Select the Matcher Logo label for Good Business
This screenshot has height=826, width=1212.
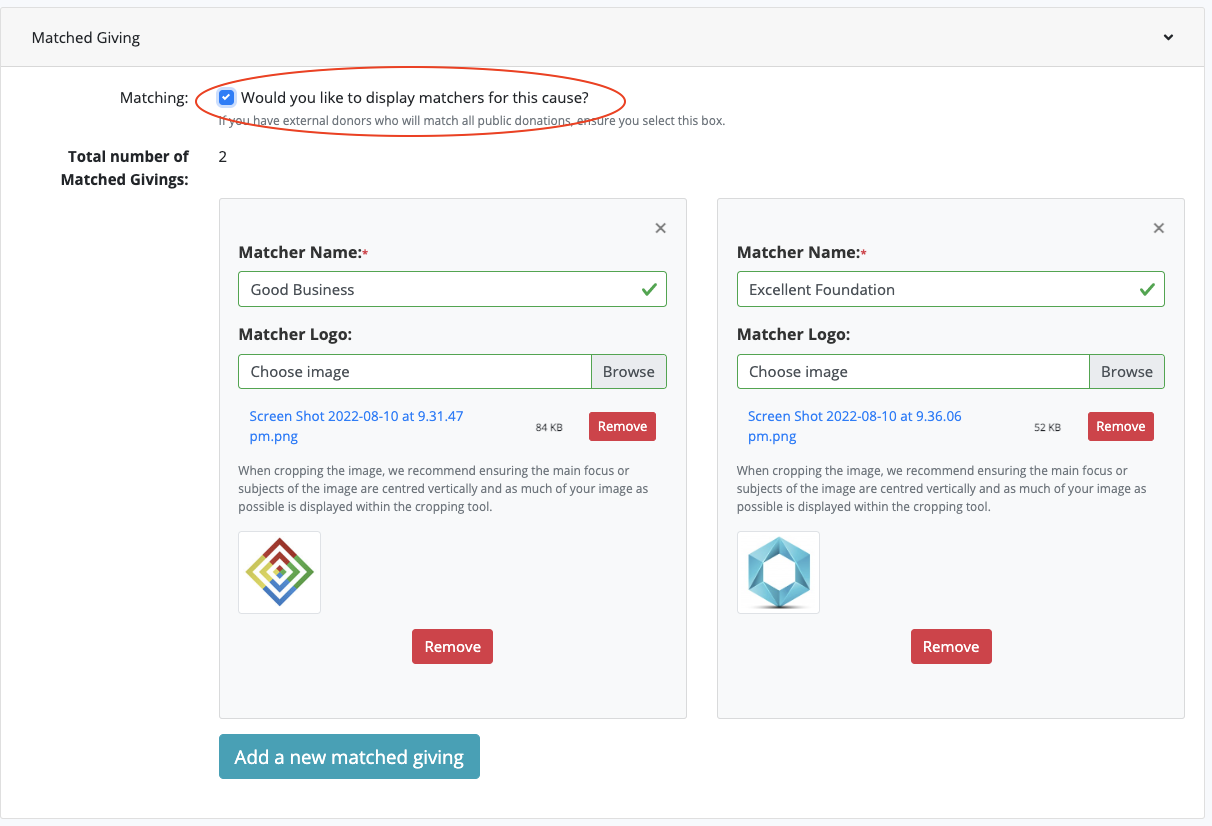coord(290,333)
